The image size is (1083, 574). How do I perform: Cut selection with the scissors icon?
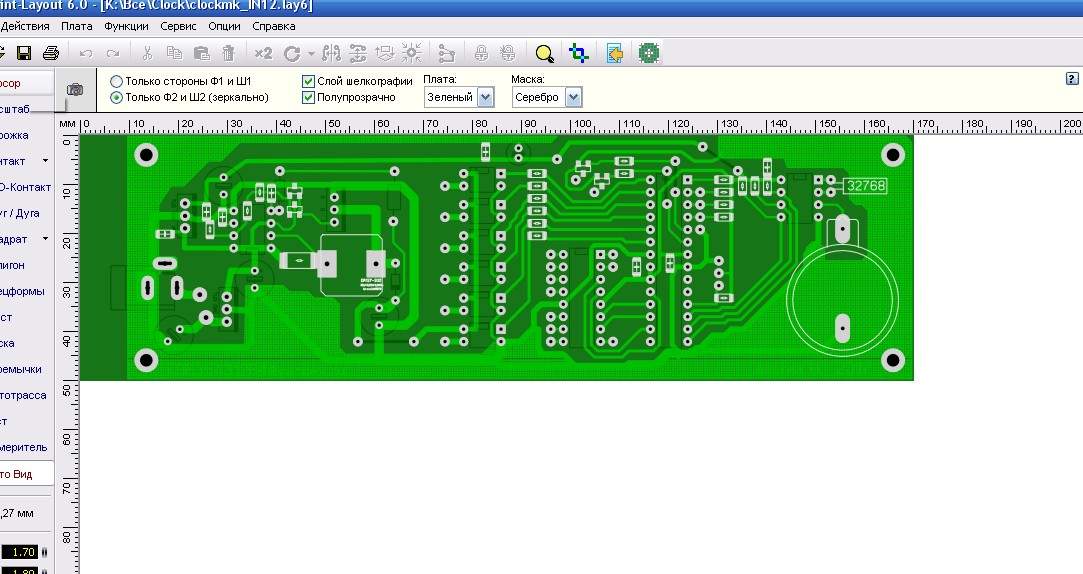click(x=147, y=53)
